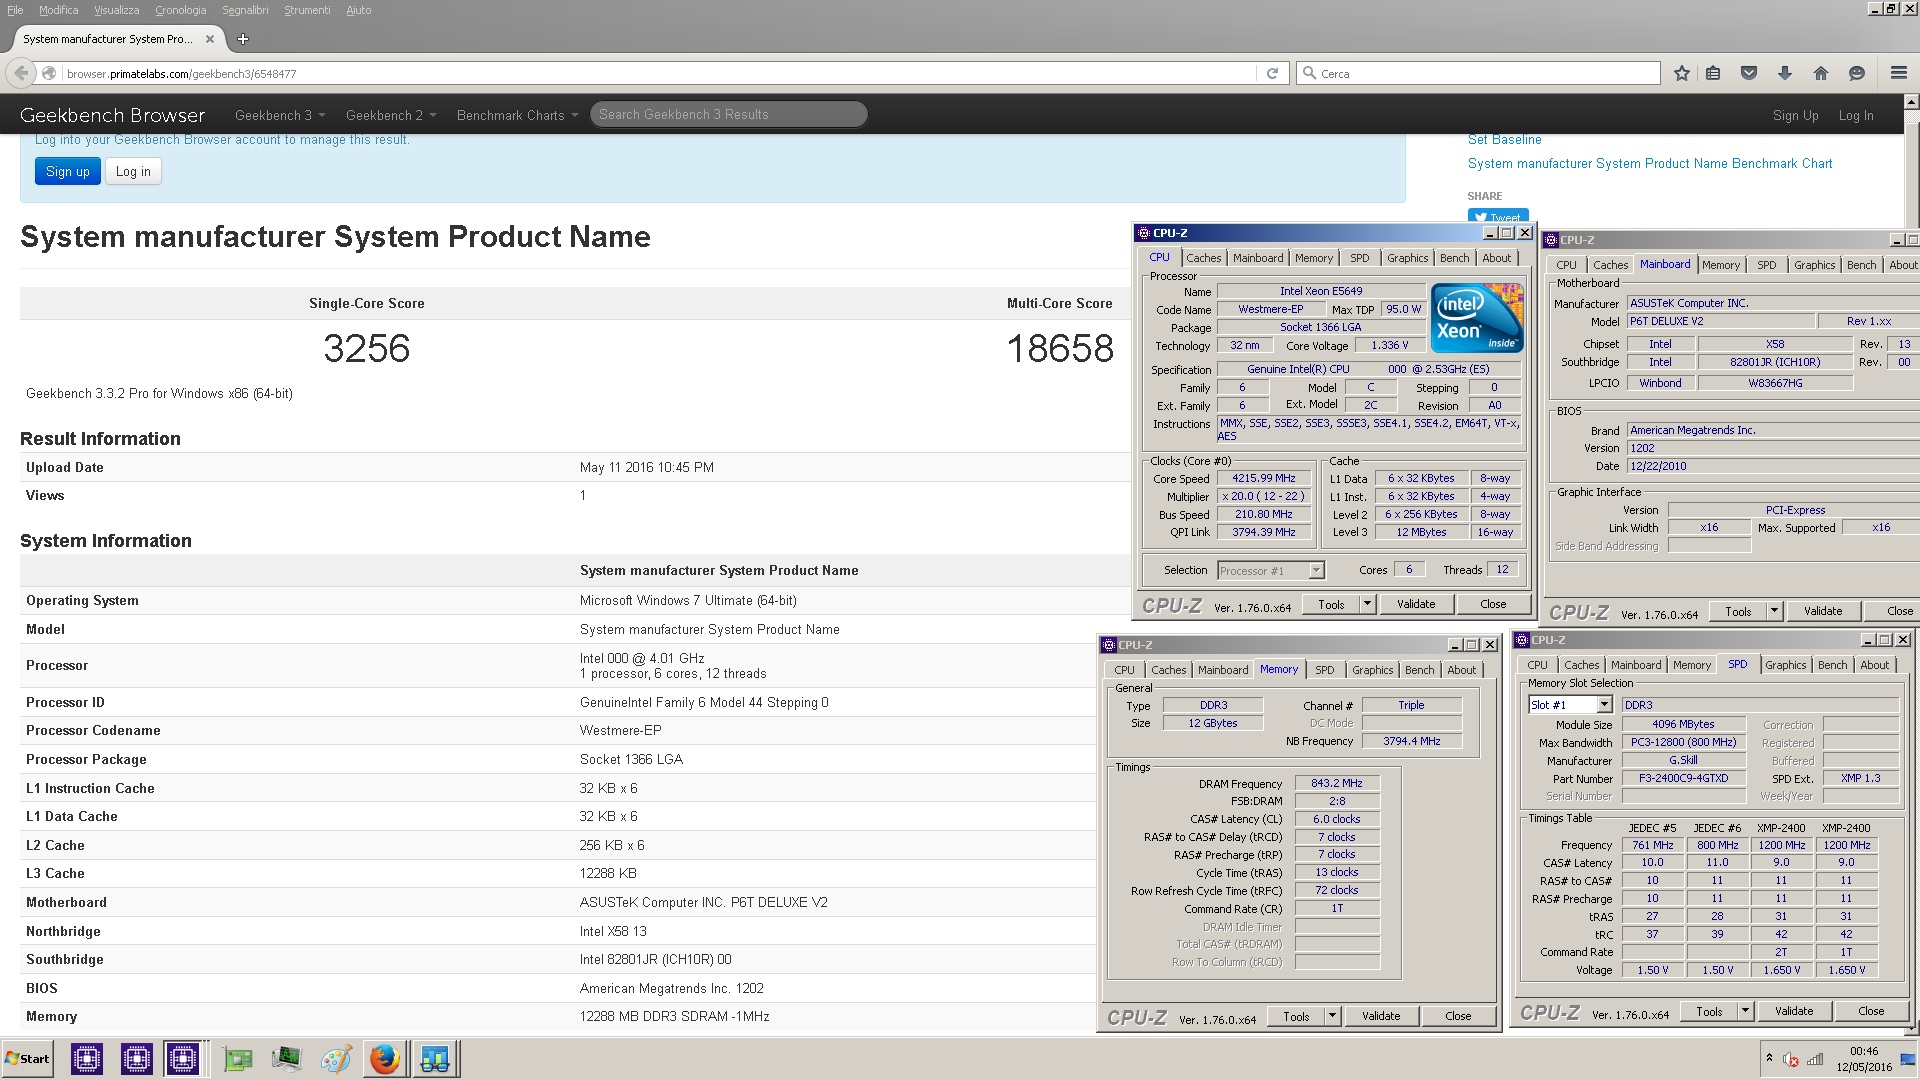Expand the Geekbench 2 navbar dropdown
Image resolution: width=1920 pixels, height=1080 pixels.
(x=391, y=115)
